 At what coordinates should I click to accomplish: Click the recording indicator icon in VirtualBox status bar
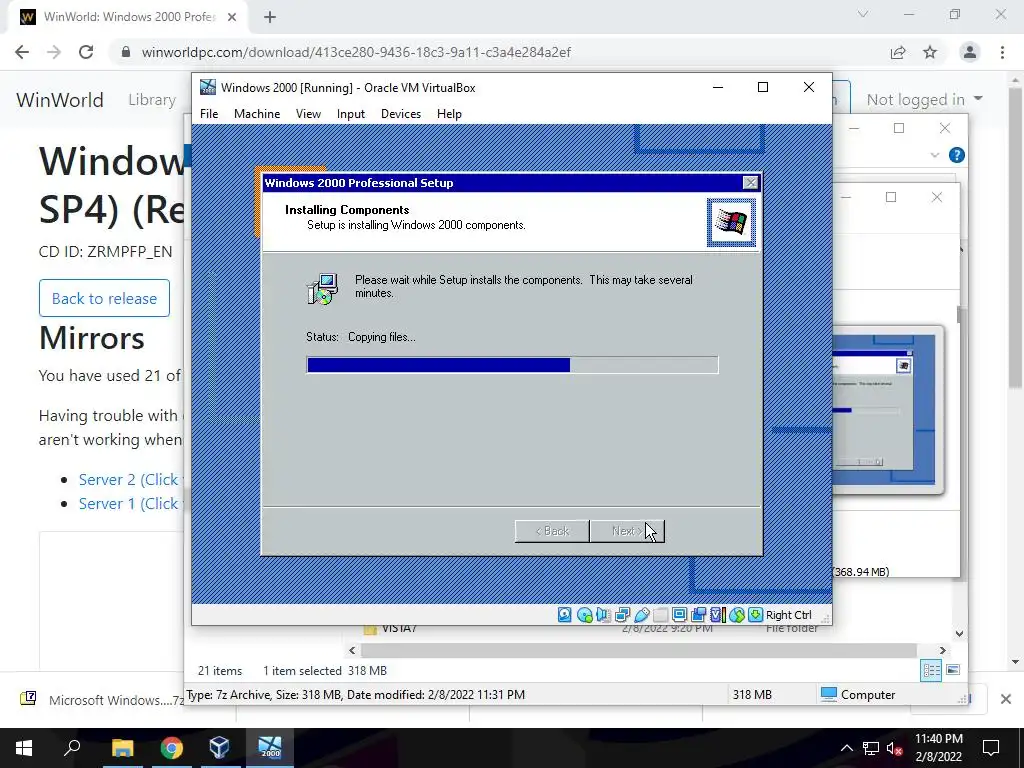[x=698, y=615]
